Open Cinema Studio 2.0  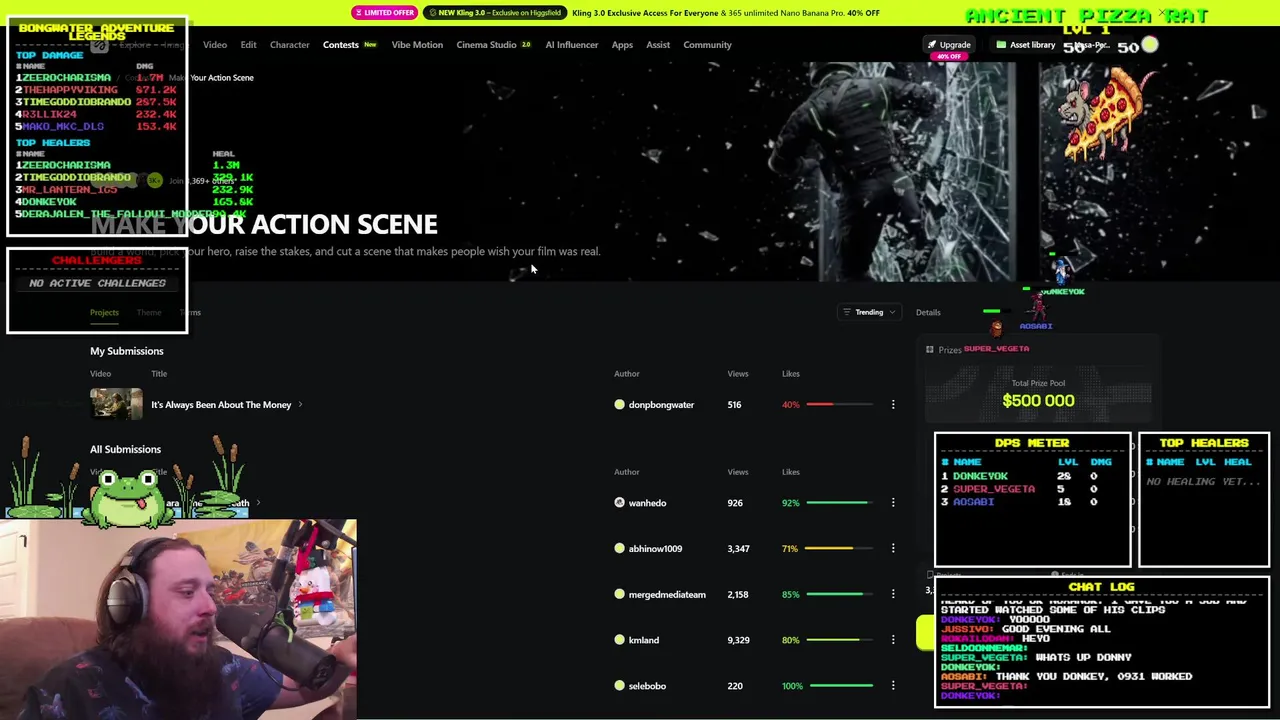(x=493, y=45)
